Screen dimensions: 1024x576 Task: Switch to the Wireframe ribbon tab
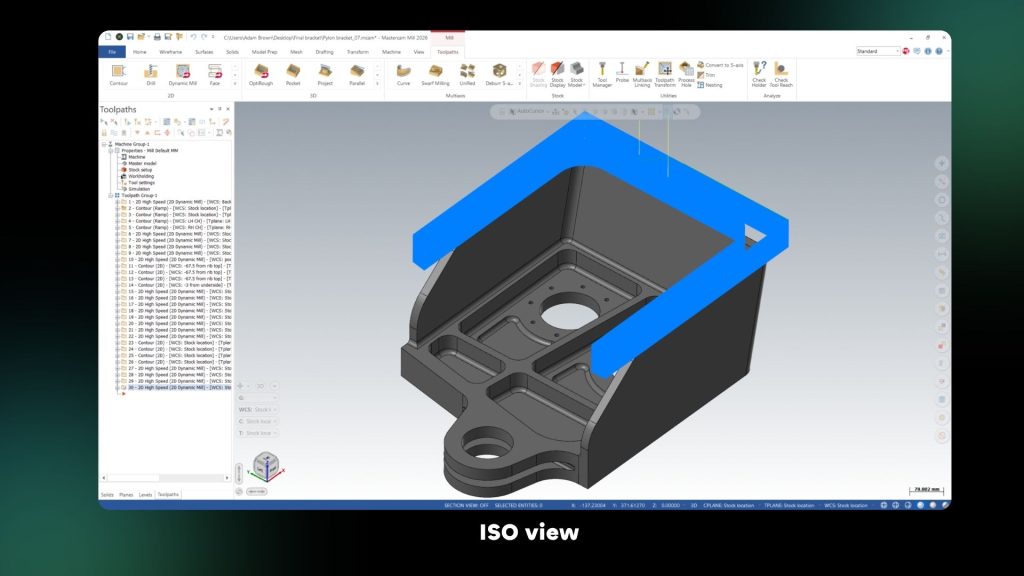pyautogui.click(x=171, y=52)
